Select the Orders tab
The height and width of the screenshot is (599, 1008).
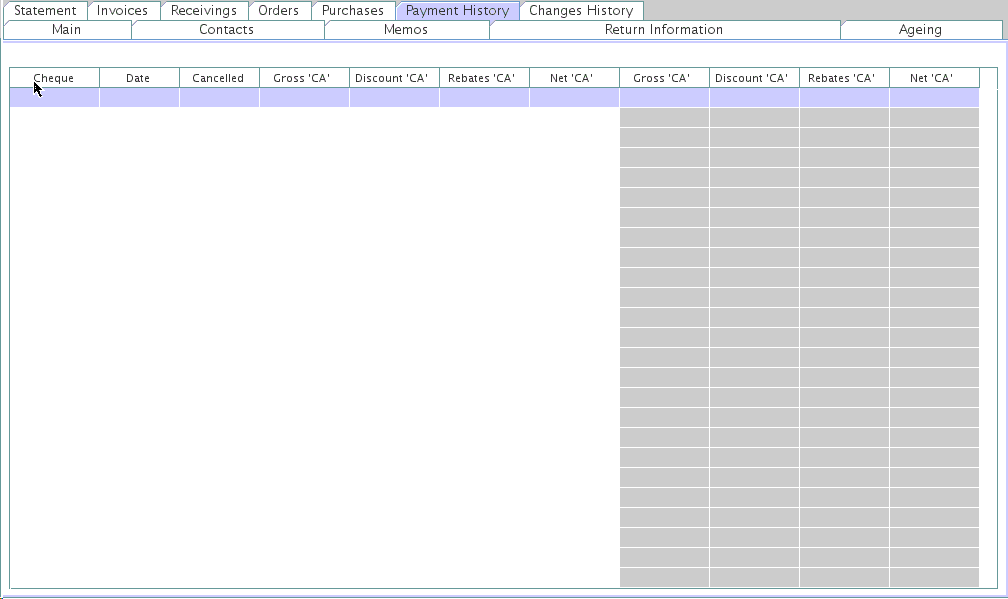coord(278,10)
